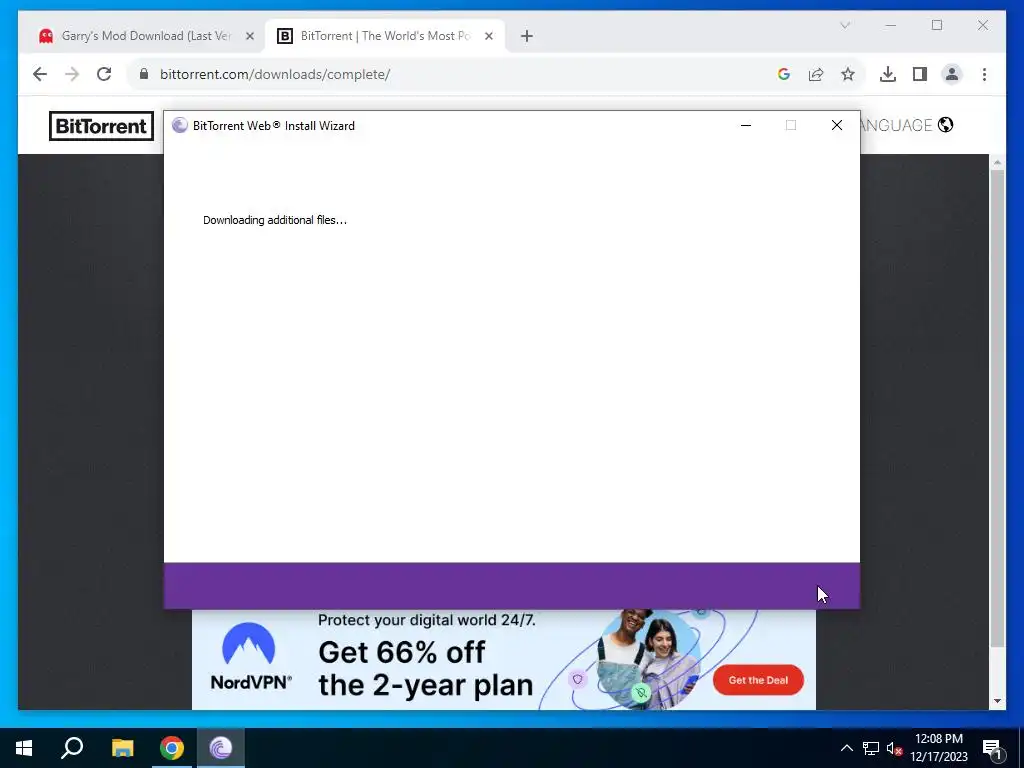
Task: Toggle Chrome side panel
Action: [x=920, y=74]
